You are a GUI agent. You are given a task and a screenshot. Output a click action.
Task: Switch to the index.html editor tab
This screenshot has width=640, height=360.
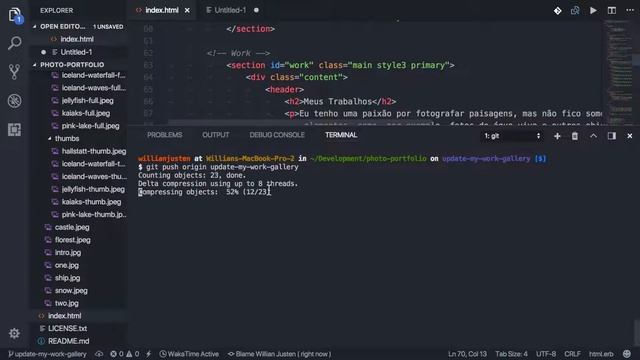[162, 10]
